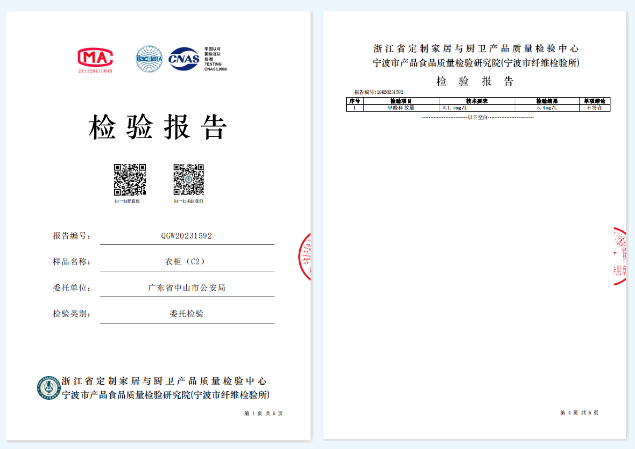
Task: Click inspection type value 委托检验
Action: (x=187, y=313)
